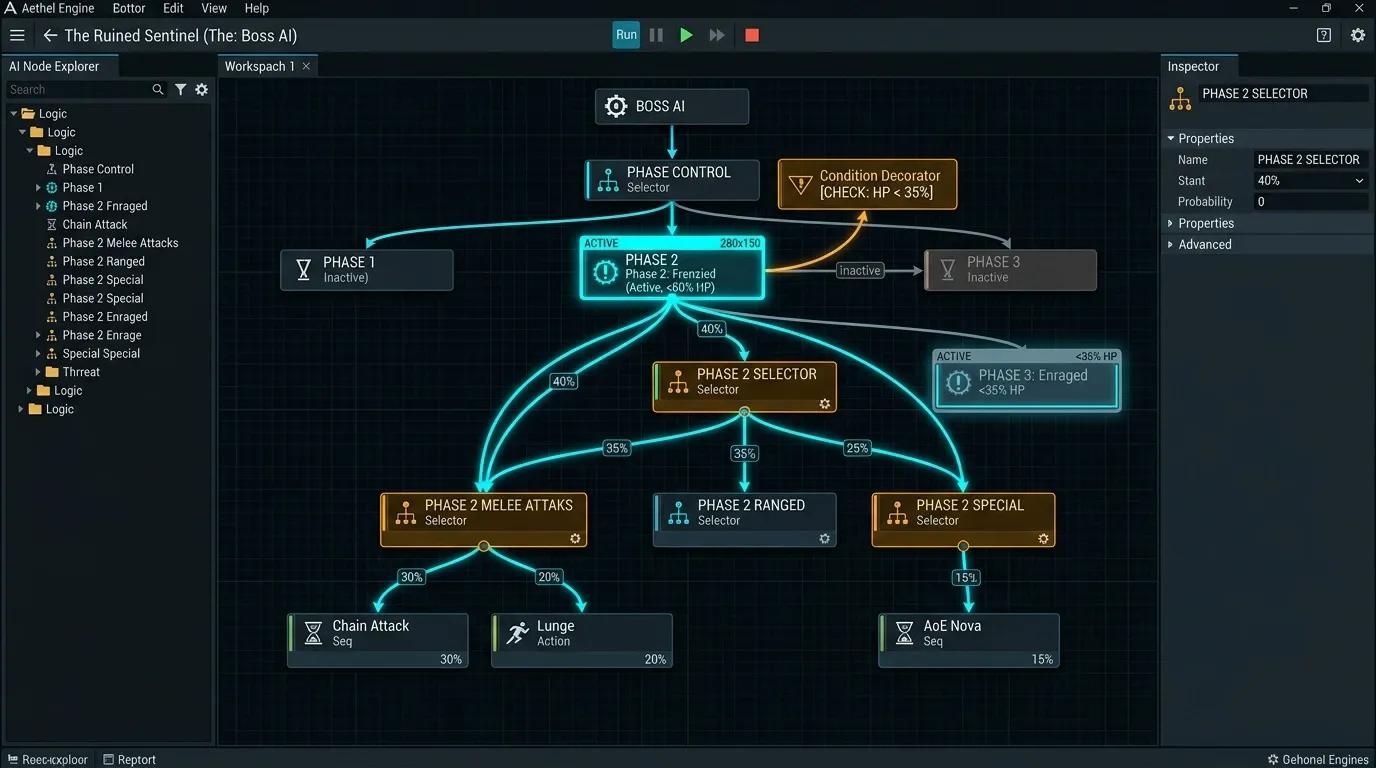Screen dimensions: 1376x768
Task: Click gear on PHASE 2 MELEE ATTAKS node
Action: (575, 538)
